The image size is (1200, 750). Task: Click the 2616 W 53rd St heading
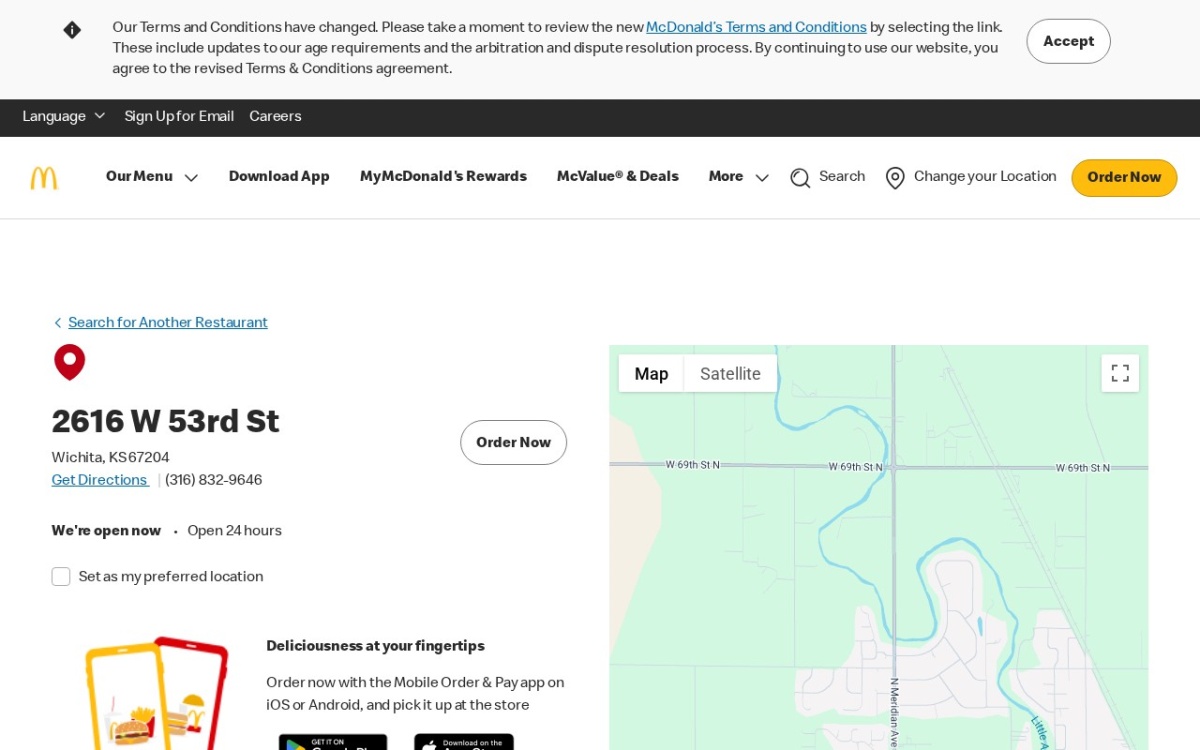click(165, 422)
